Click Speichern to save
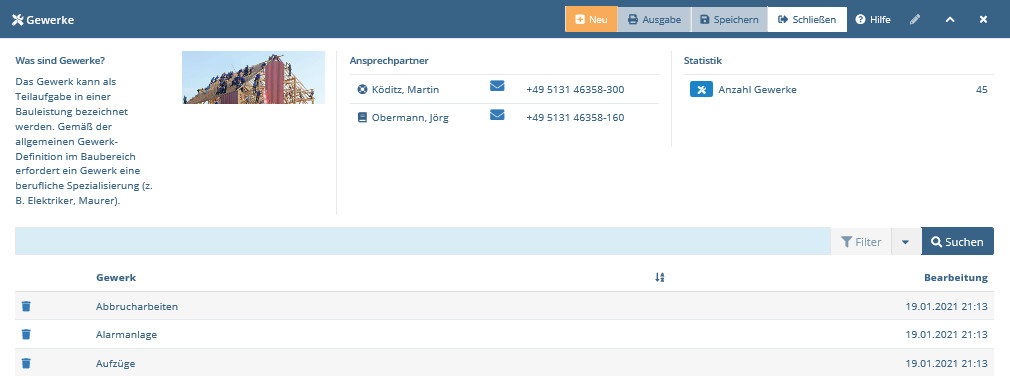This screenshot has width=1010, height=376. (x=729, y=19)
